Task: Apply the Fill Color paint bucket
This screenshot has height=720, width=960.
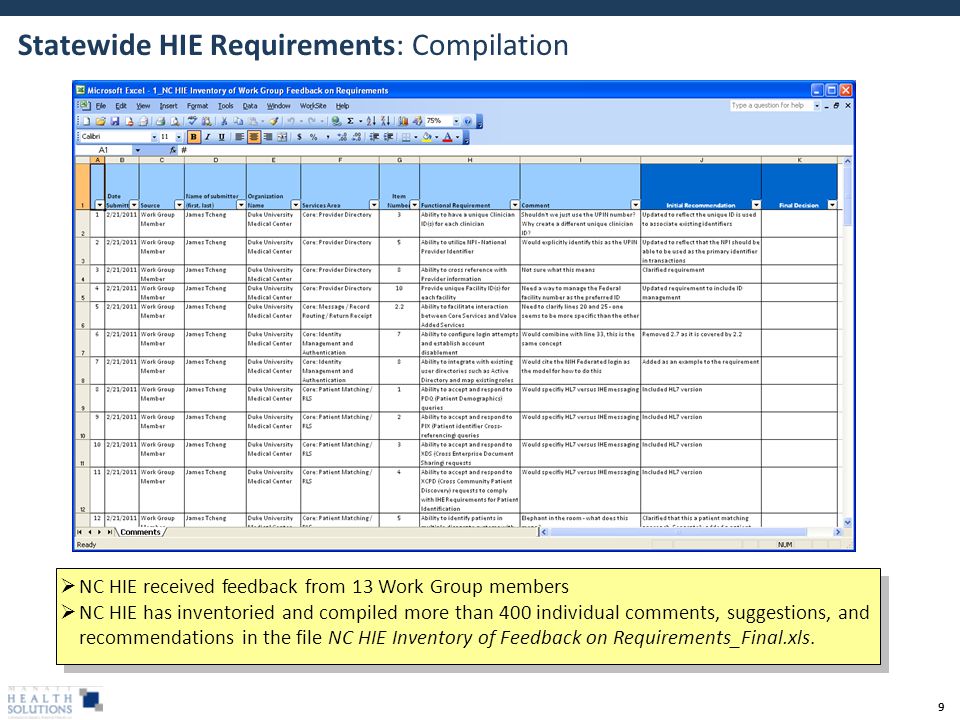Action: [427, 137]
